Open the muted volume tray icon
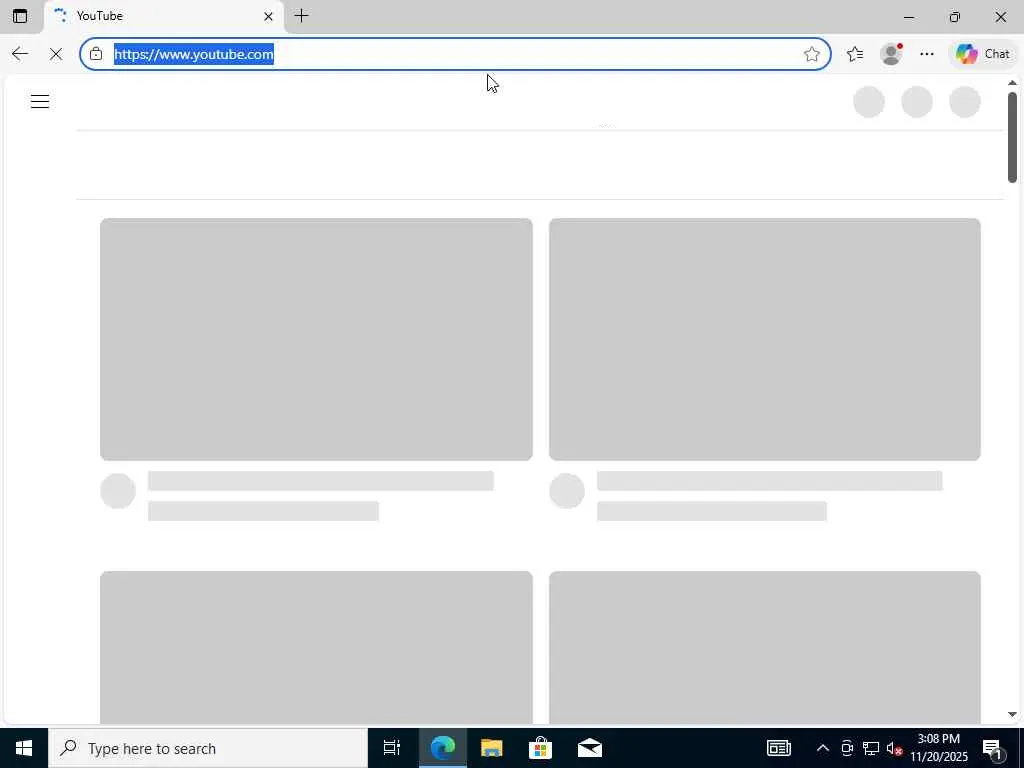Image resolution: width=1024 pixels, height=768 pixels. pos(894,748)
